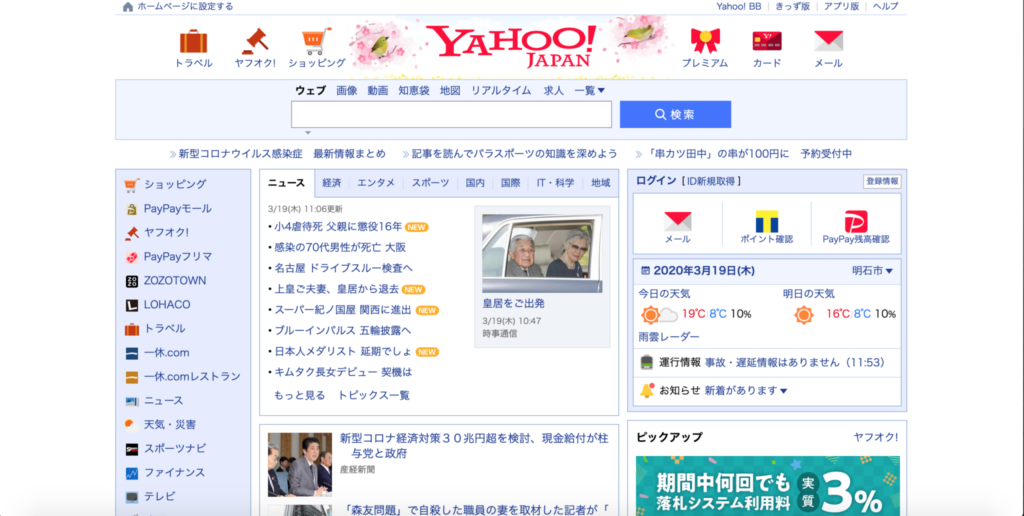Open 皇居をご出発 car photo thumbnail

542,253
